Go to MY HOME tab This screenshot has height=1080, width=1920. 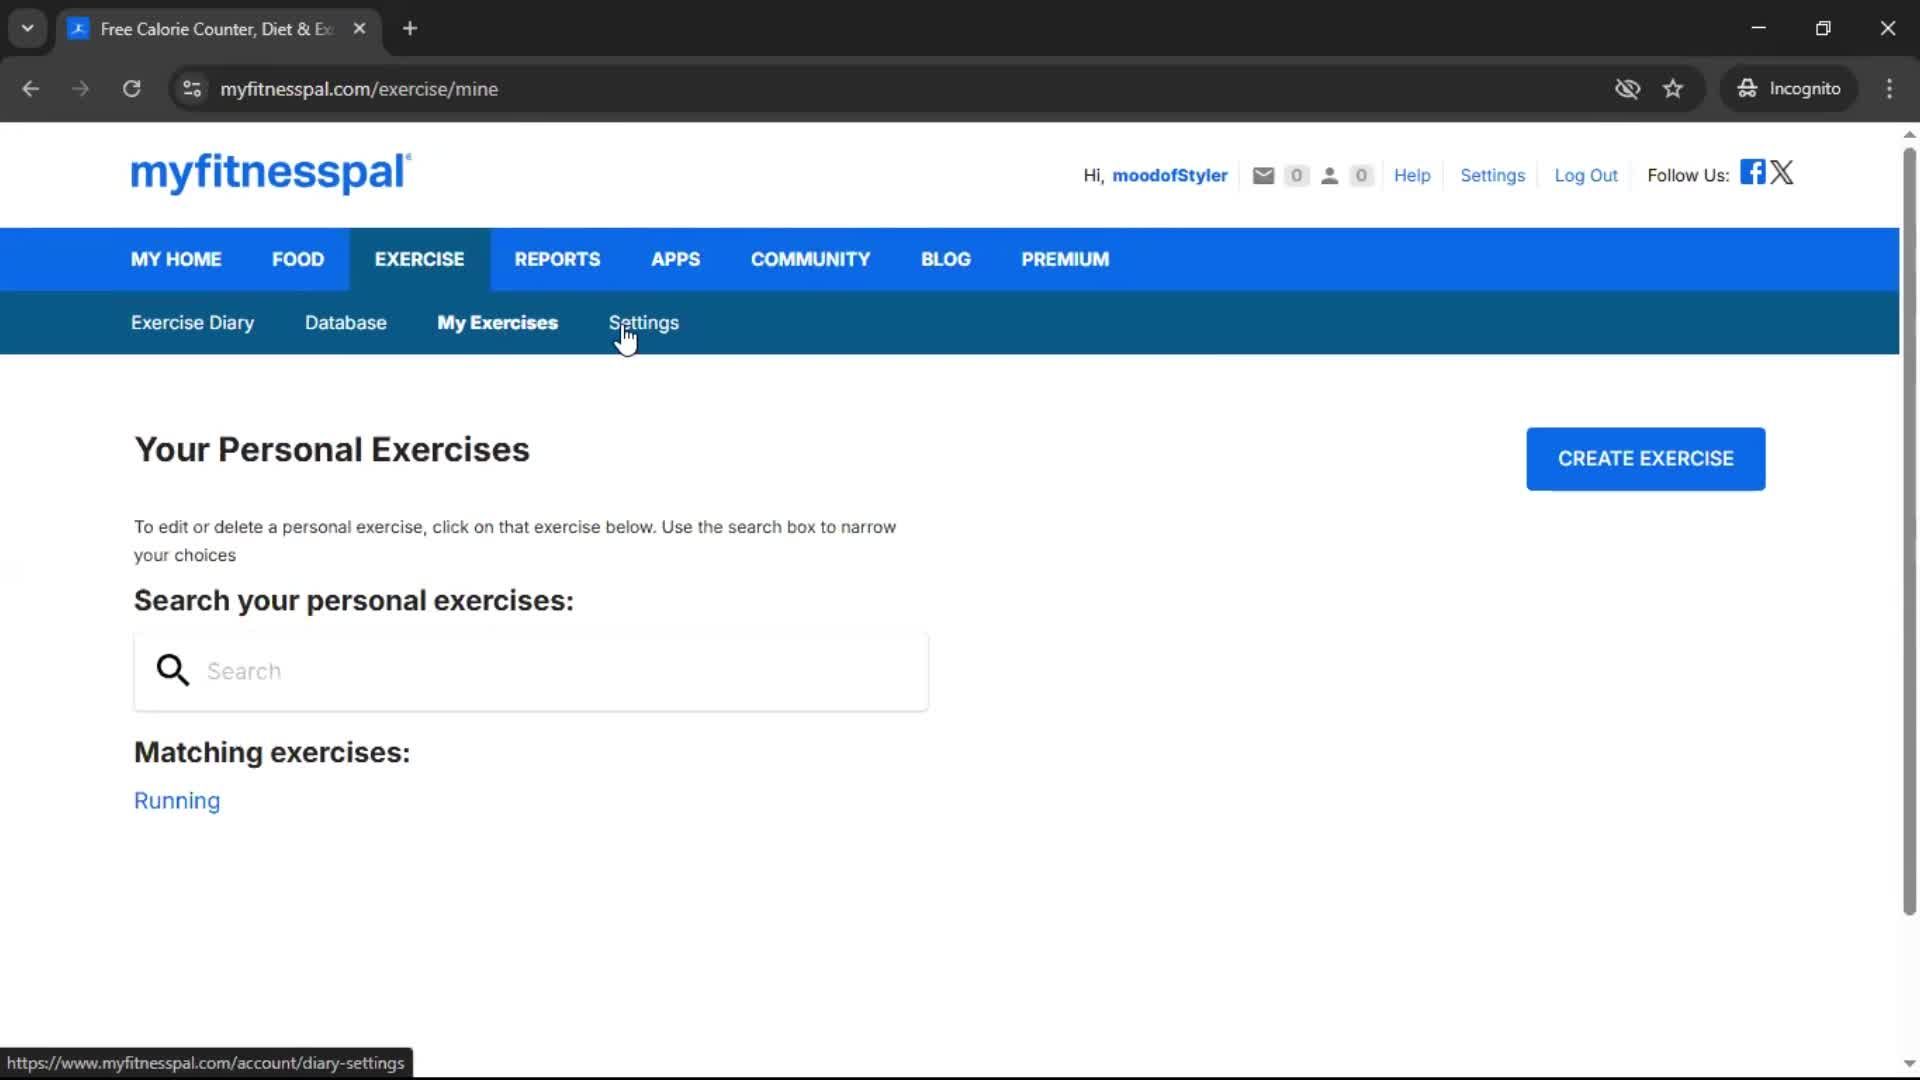[176, 259]
